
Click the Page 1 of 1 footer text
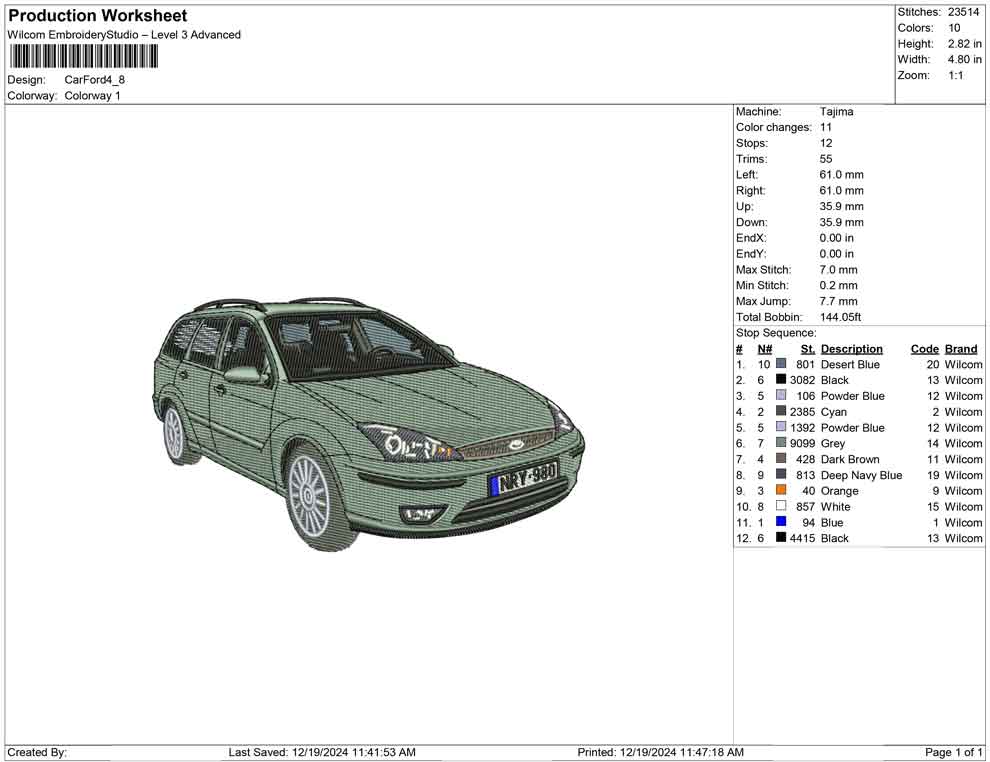pyautogui.click(x=954, y=752)
